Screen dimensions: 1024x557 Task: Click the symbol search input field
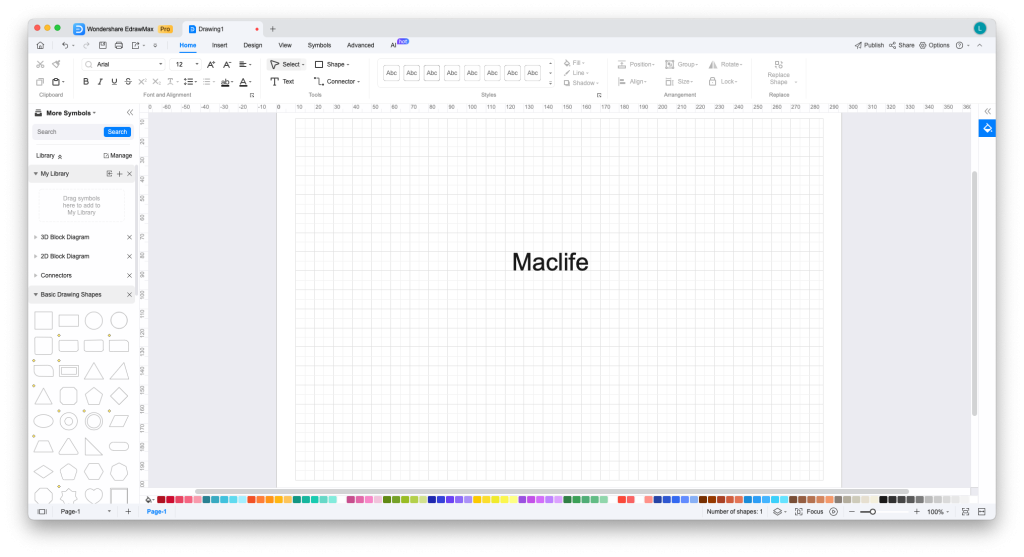pos(67,132)
